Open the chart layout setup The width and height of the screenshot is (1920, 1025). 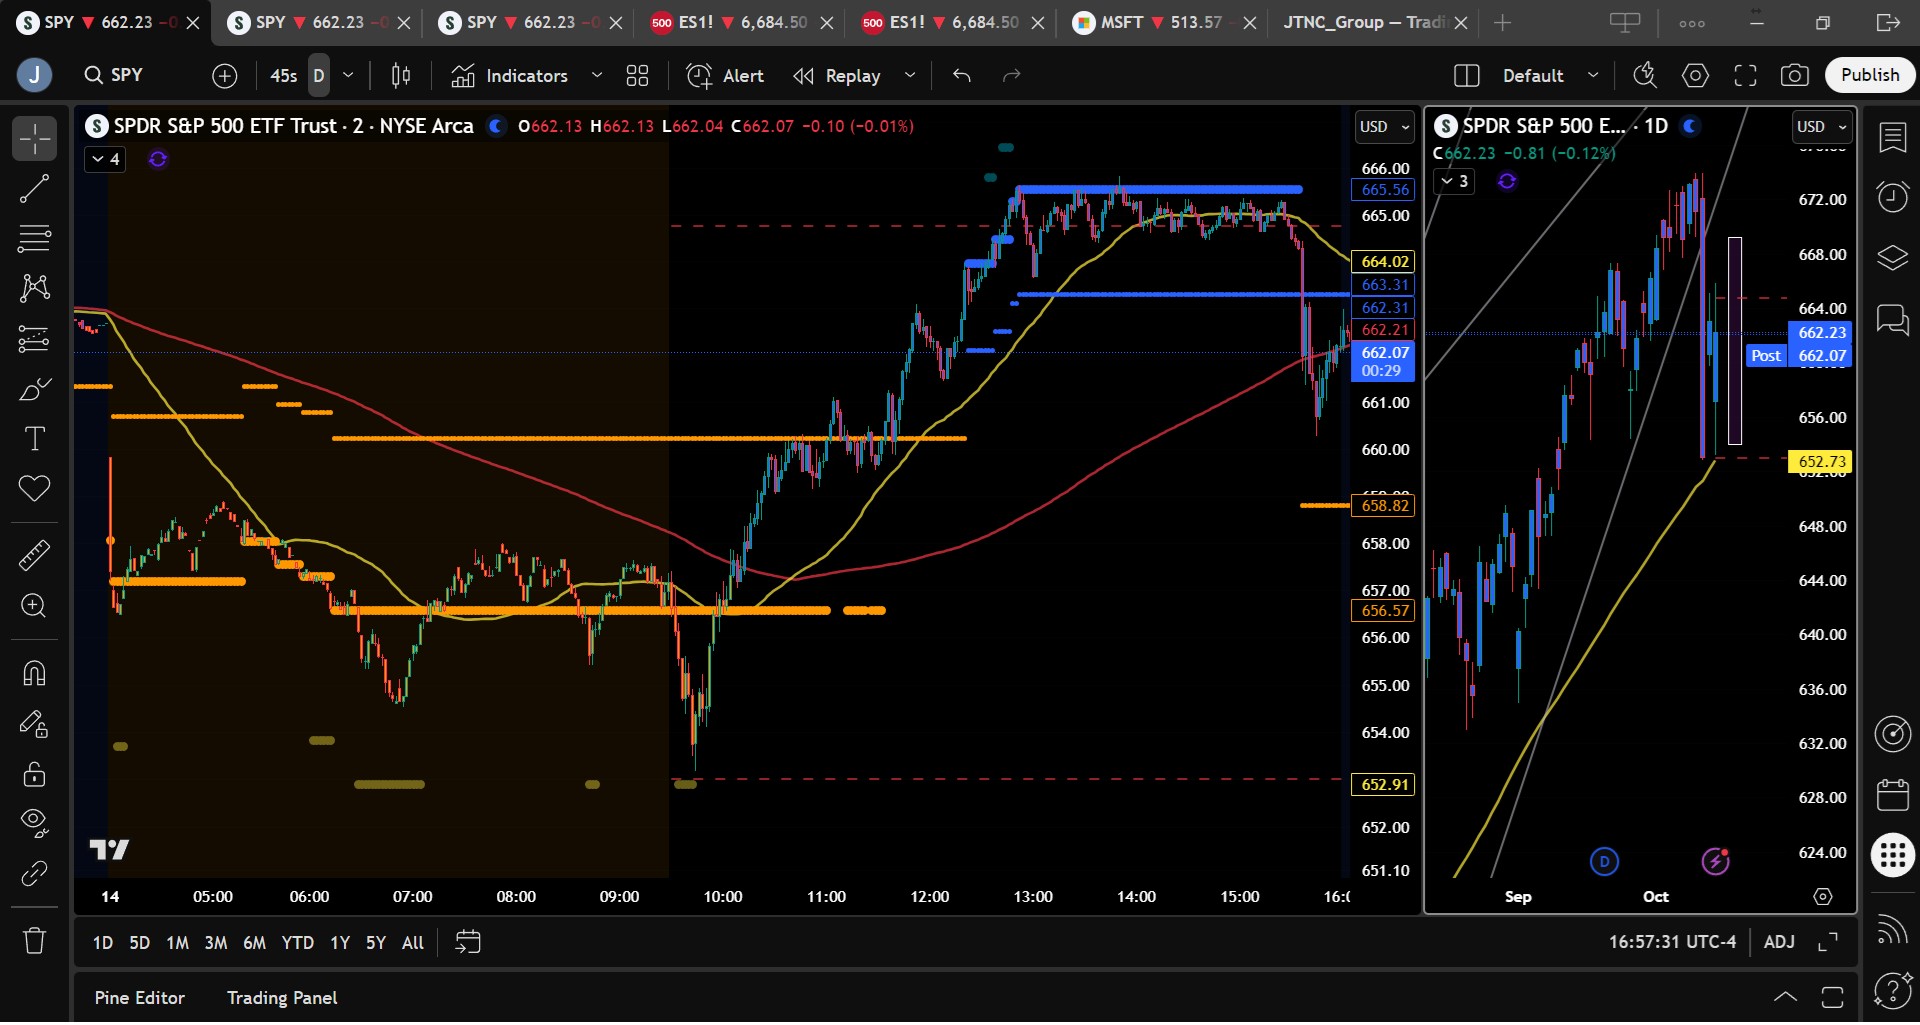click(x=1466, y=75)
